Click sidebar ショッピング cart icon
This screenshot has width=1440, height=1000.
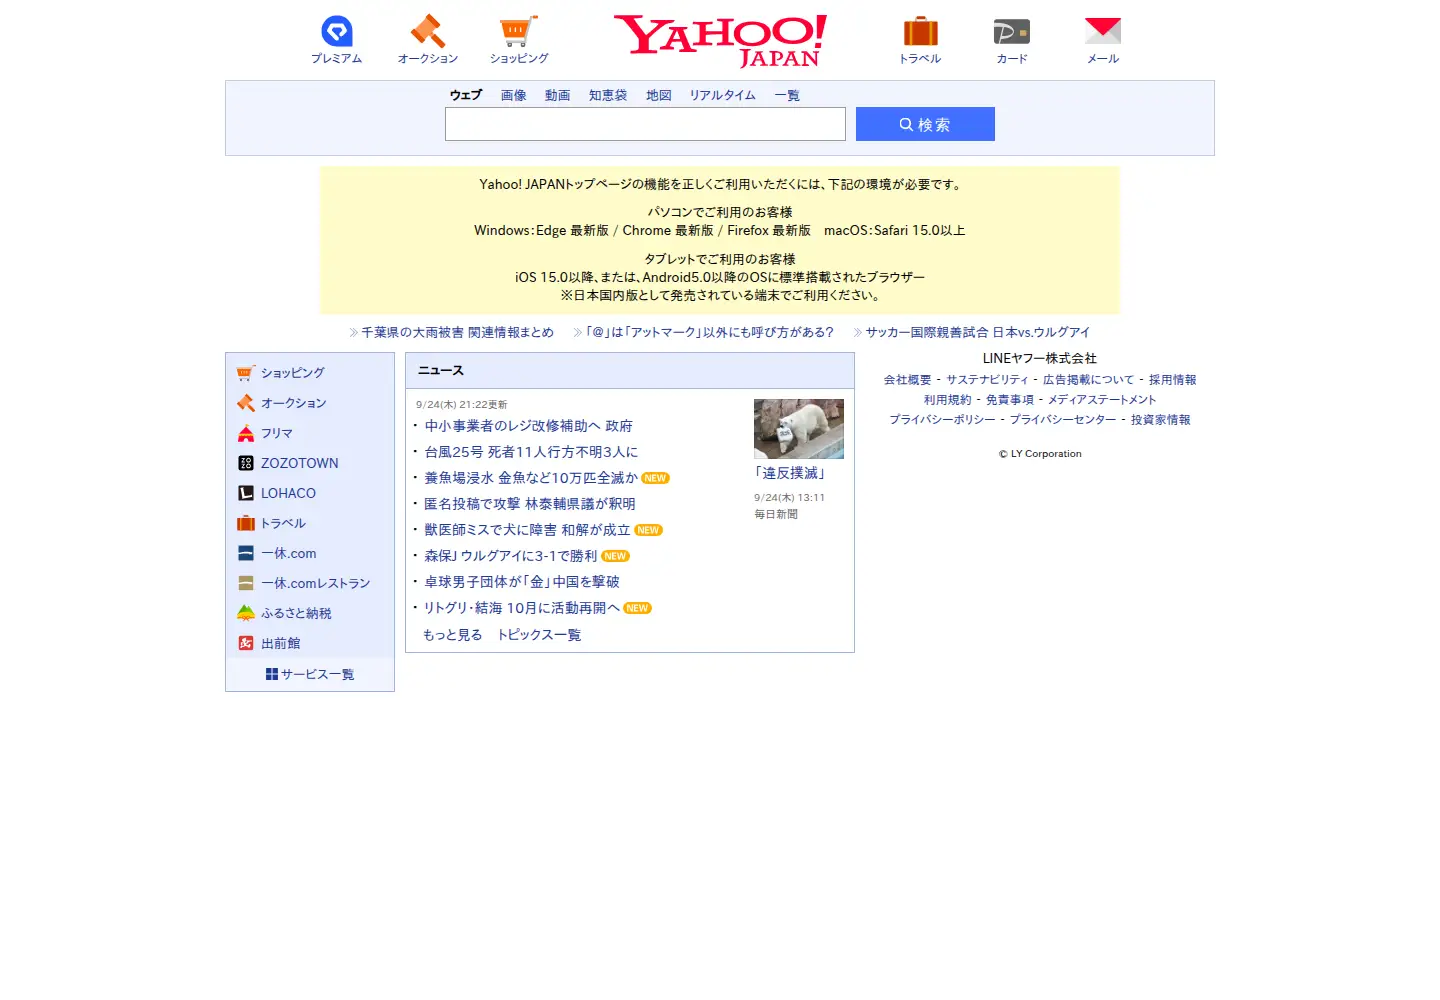(x=246, y=373)
